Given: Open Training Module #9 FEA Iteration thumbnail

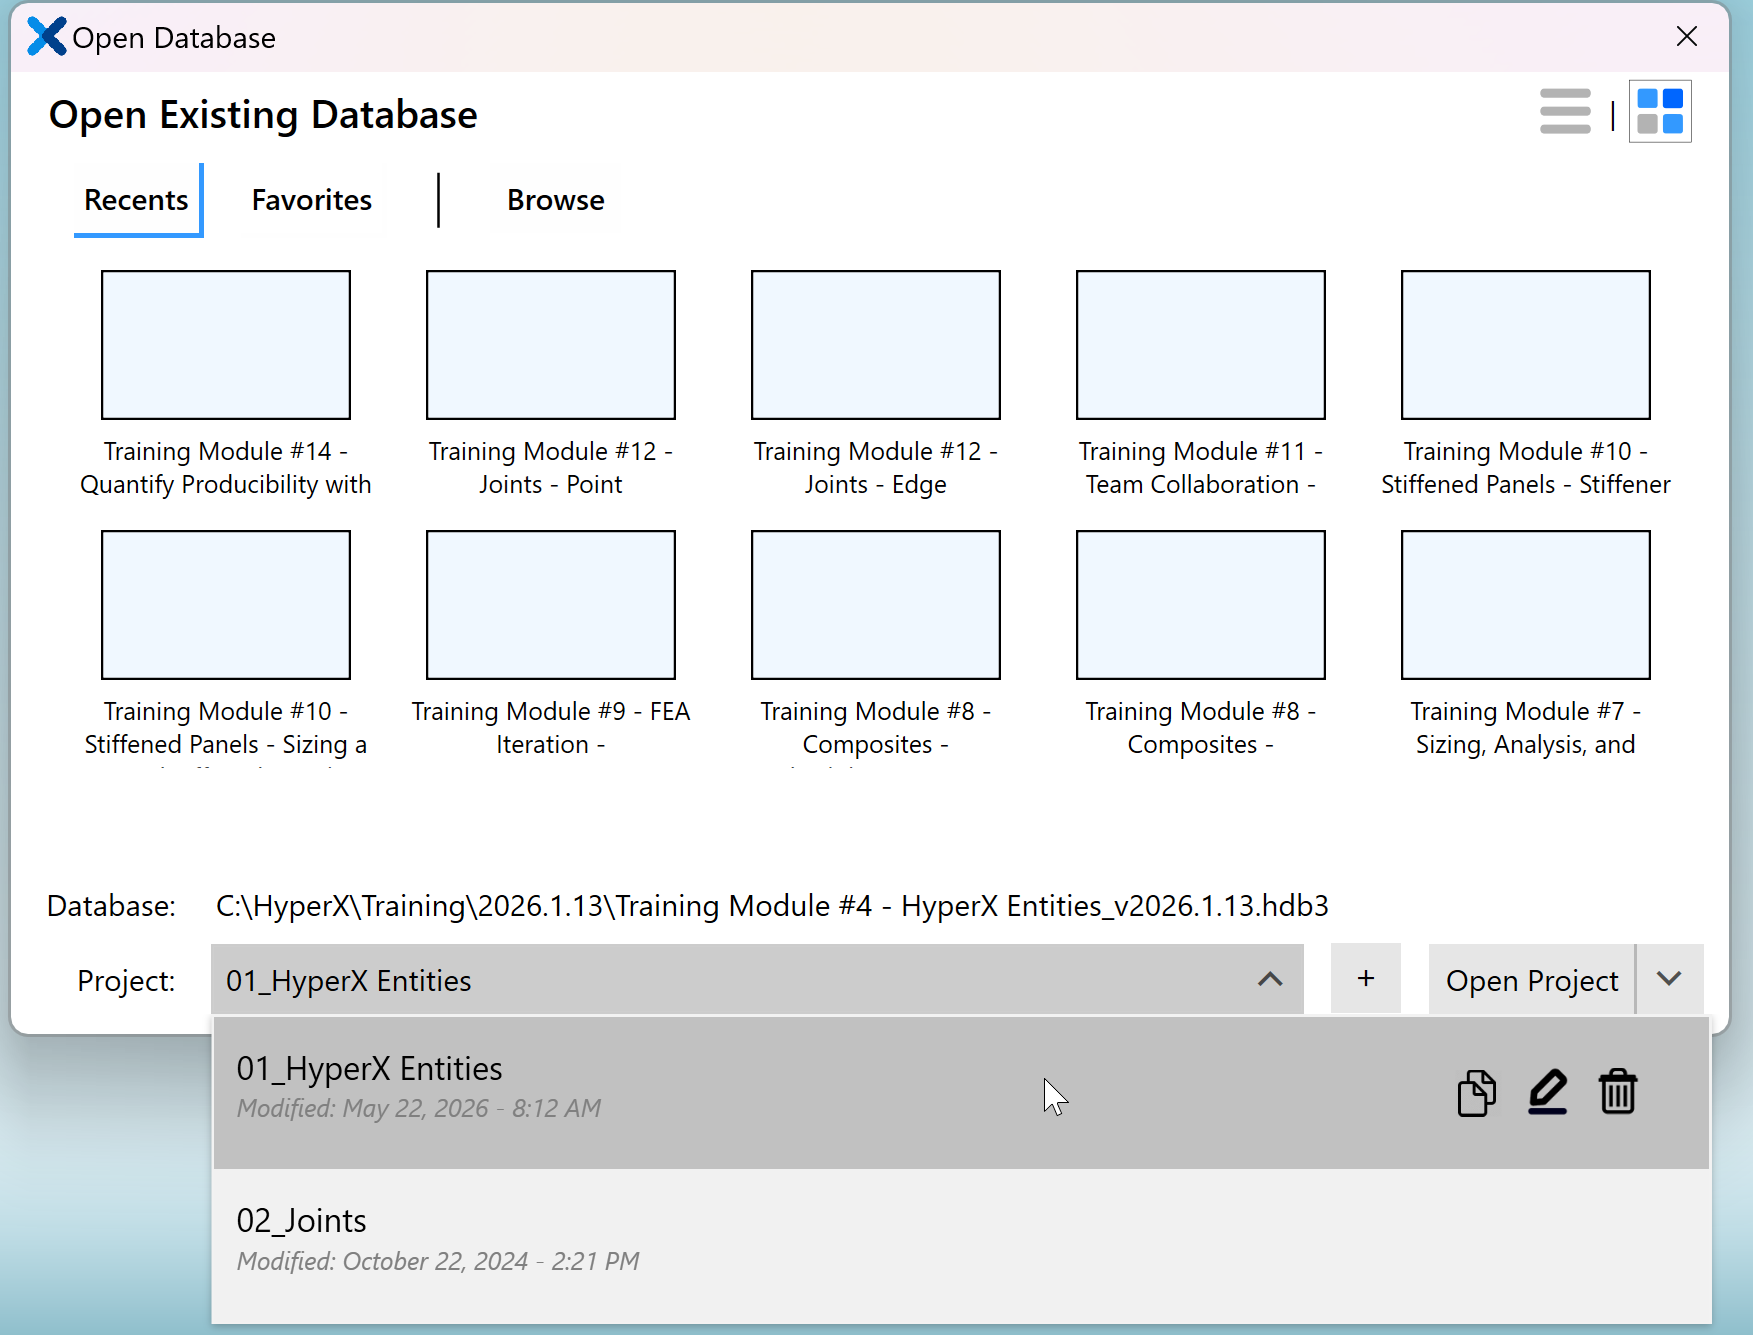Looking at the screenshot, I should click(x=551, y=605).
